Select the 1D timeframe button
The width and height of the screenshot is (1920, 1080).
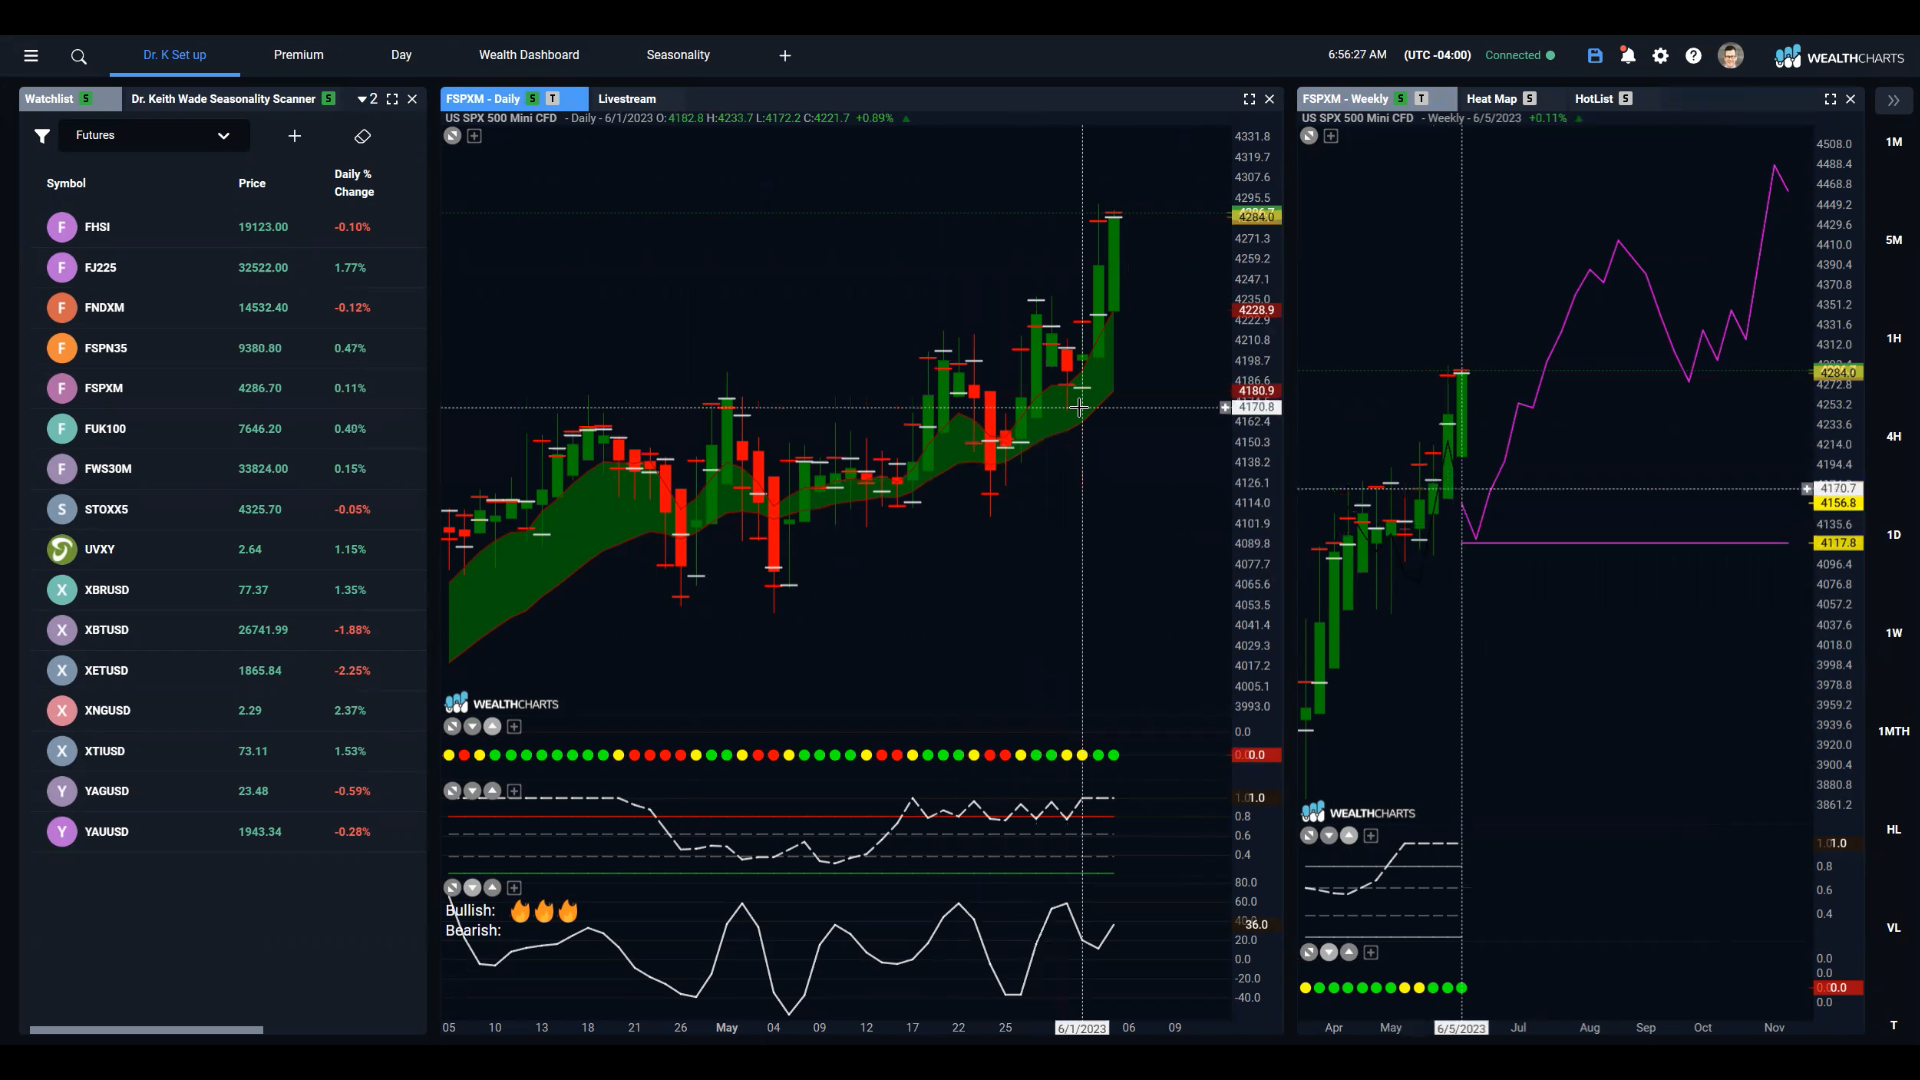pyautogui.click(x=1894, y=535)
